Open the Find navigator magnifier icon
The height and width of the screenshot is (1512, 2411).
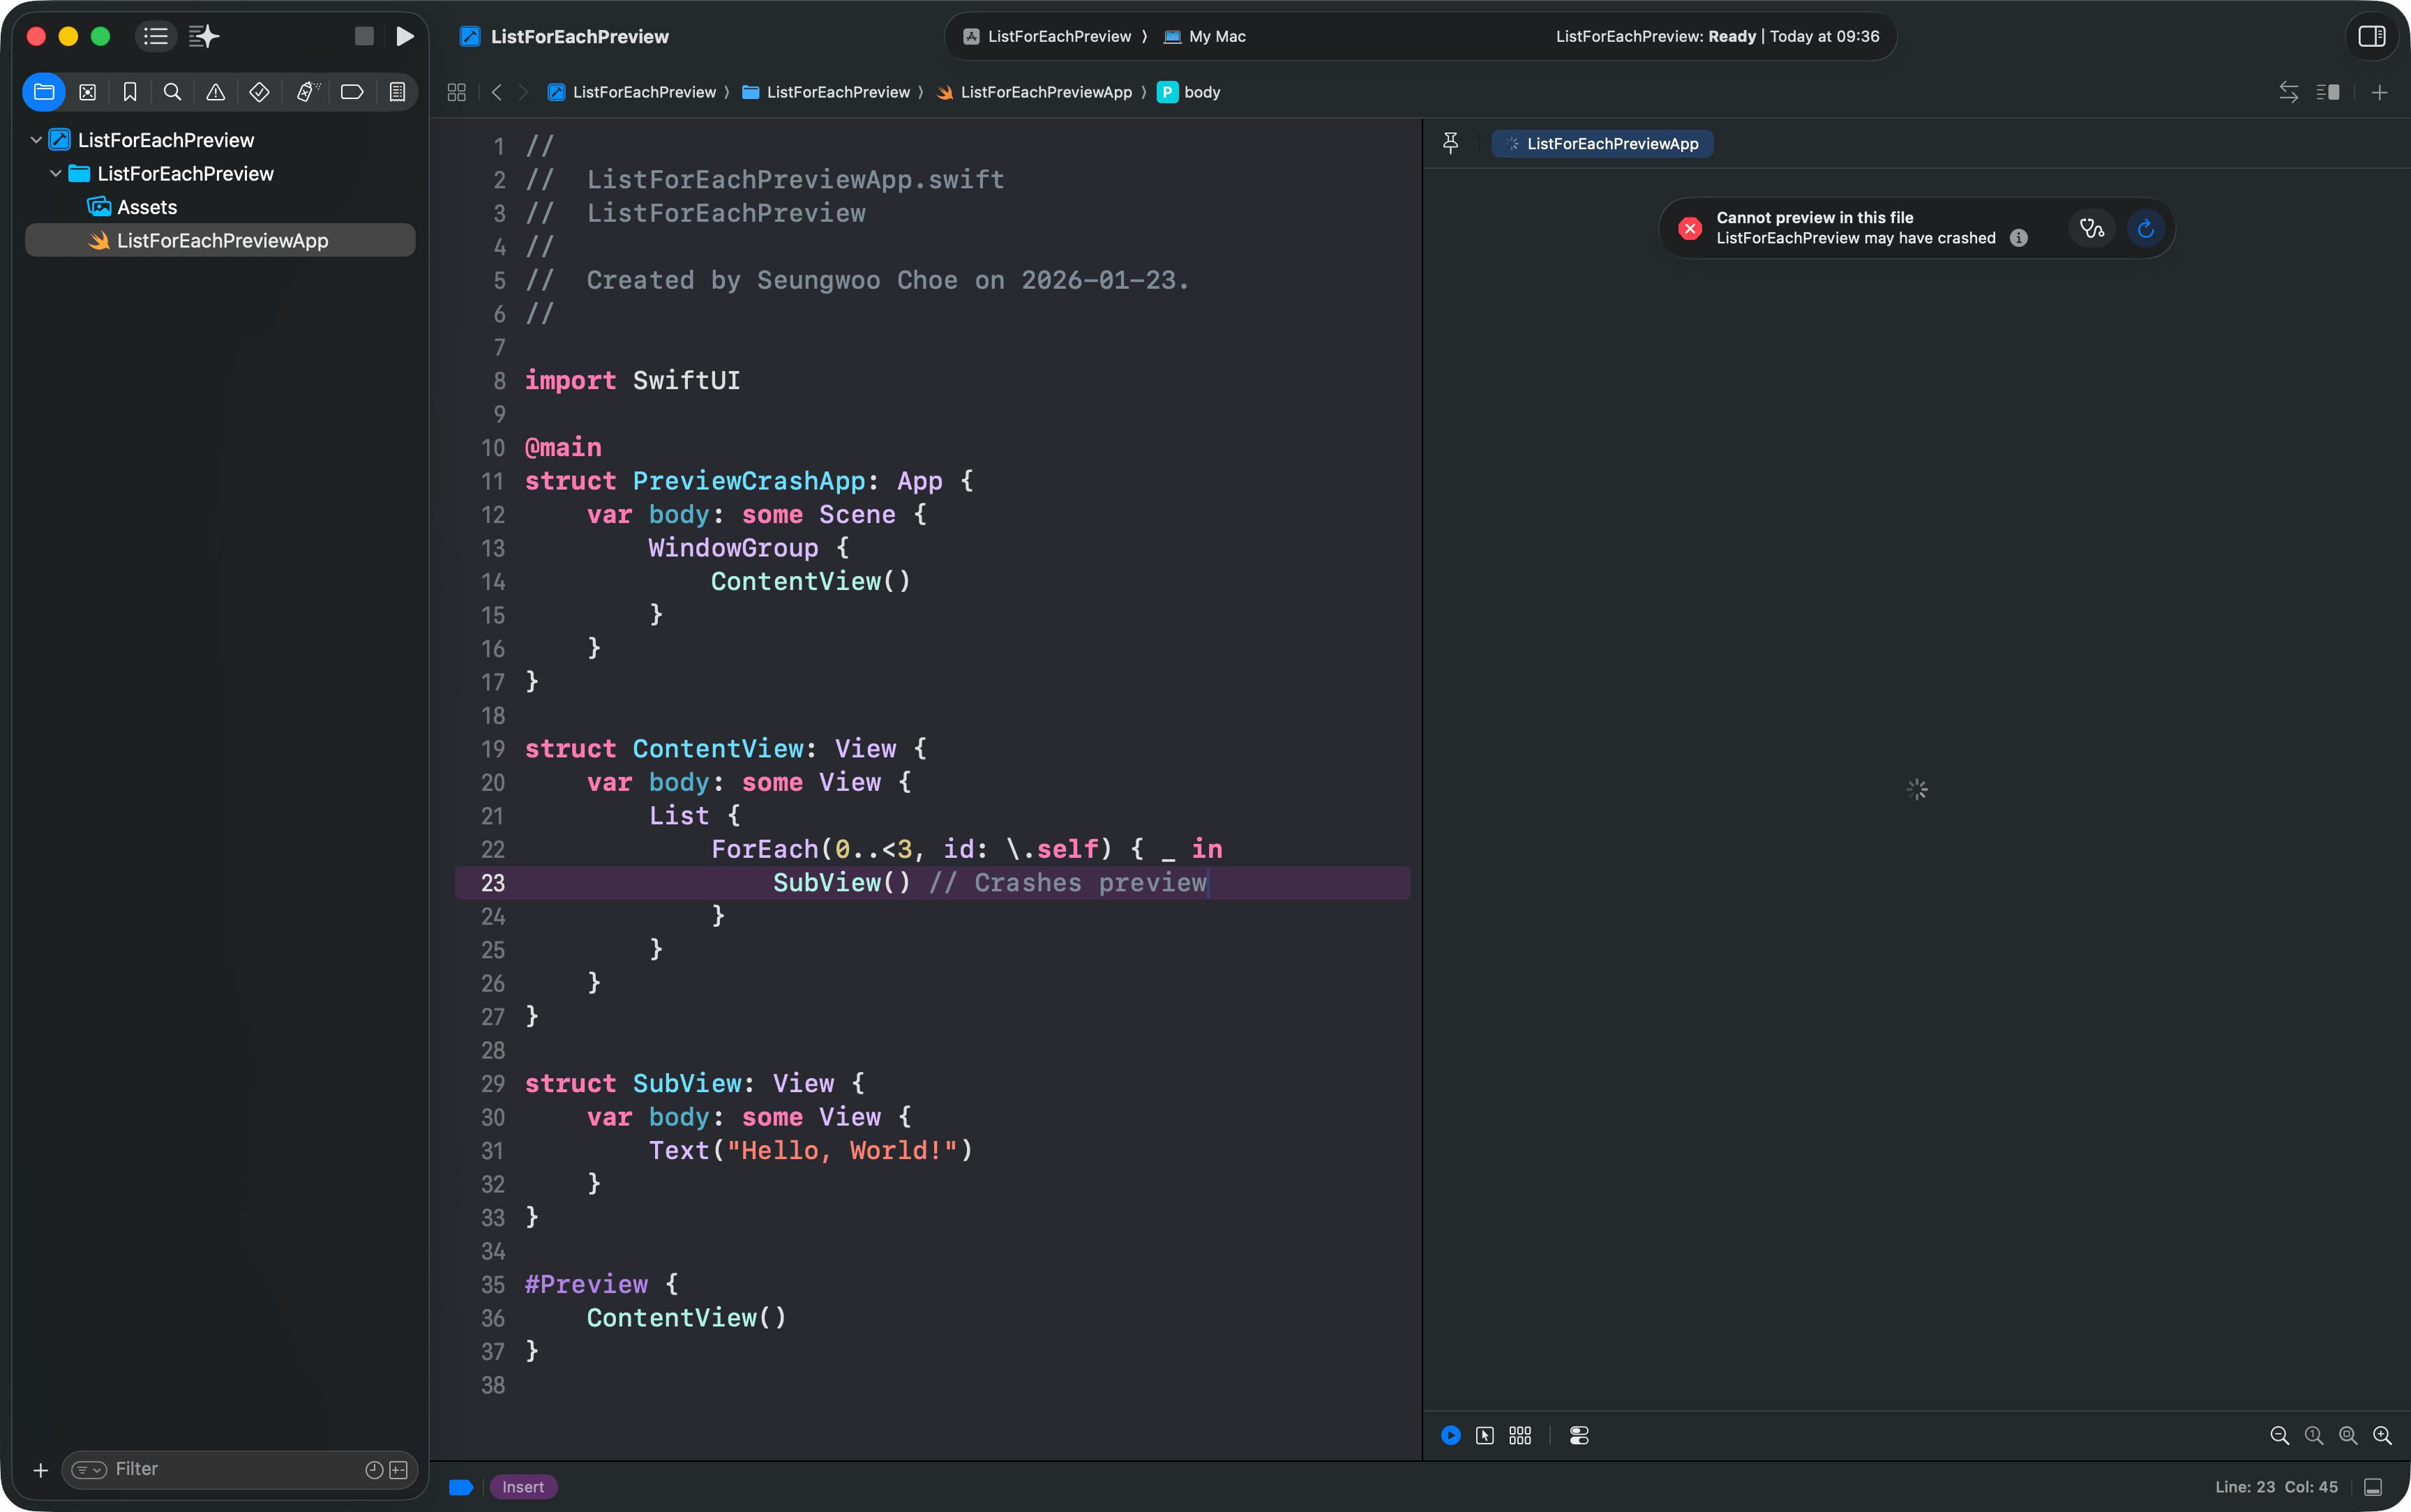tap(171, 92)
